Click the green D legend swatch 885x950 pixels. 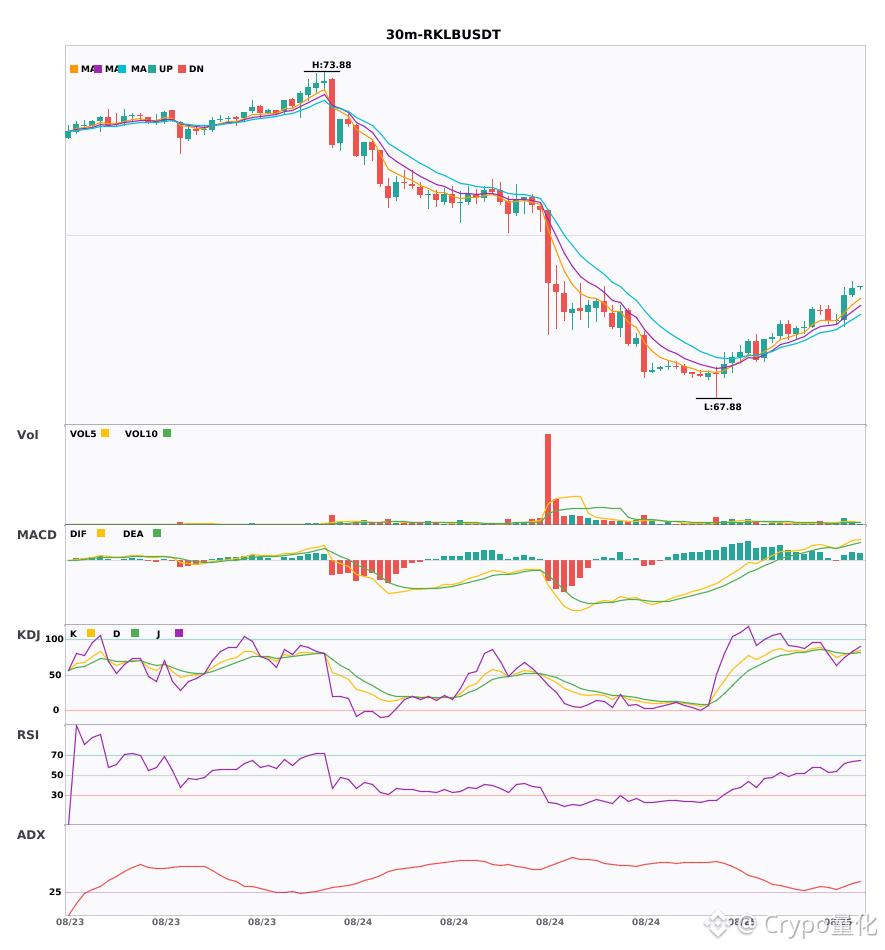(x=135, y=633)
